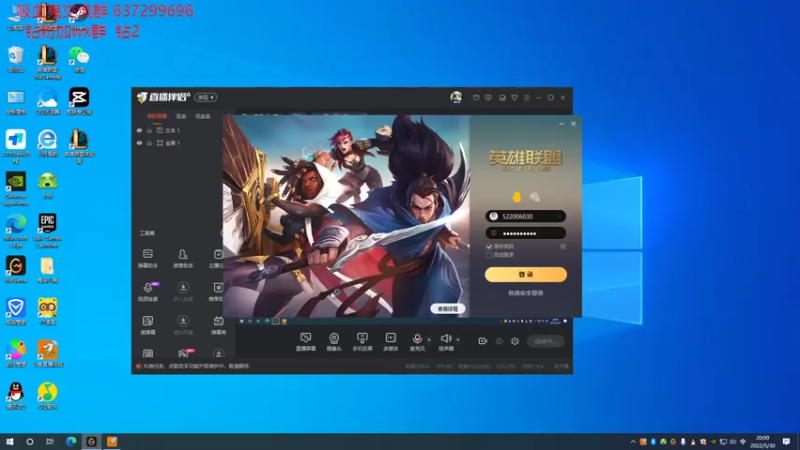This screenshot has width=800, height=450.
Task: Check the remember password checkbox
Action: point(489,246)
